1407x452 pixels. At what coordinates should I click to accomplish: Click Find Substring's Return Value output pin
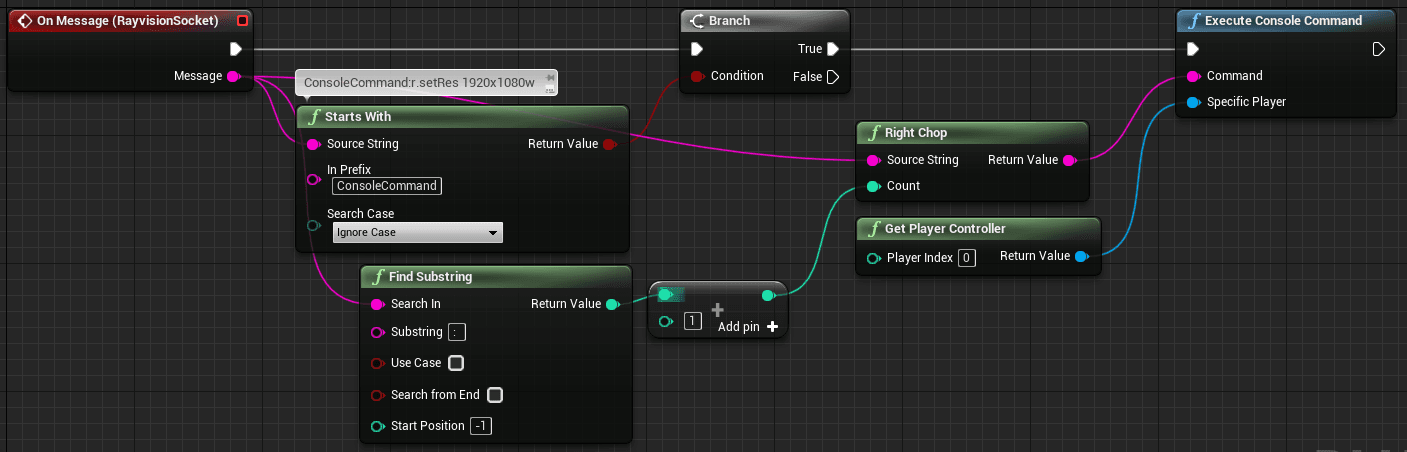[x=612, y=304]
